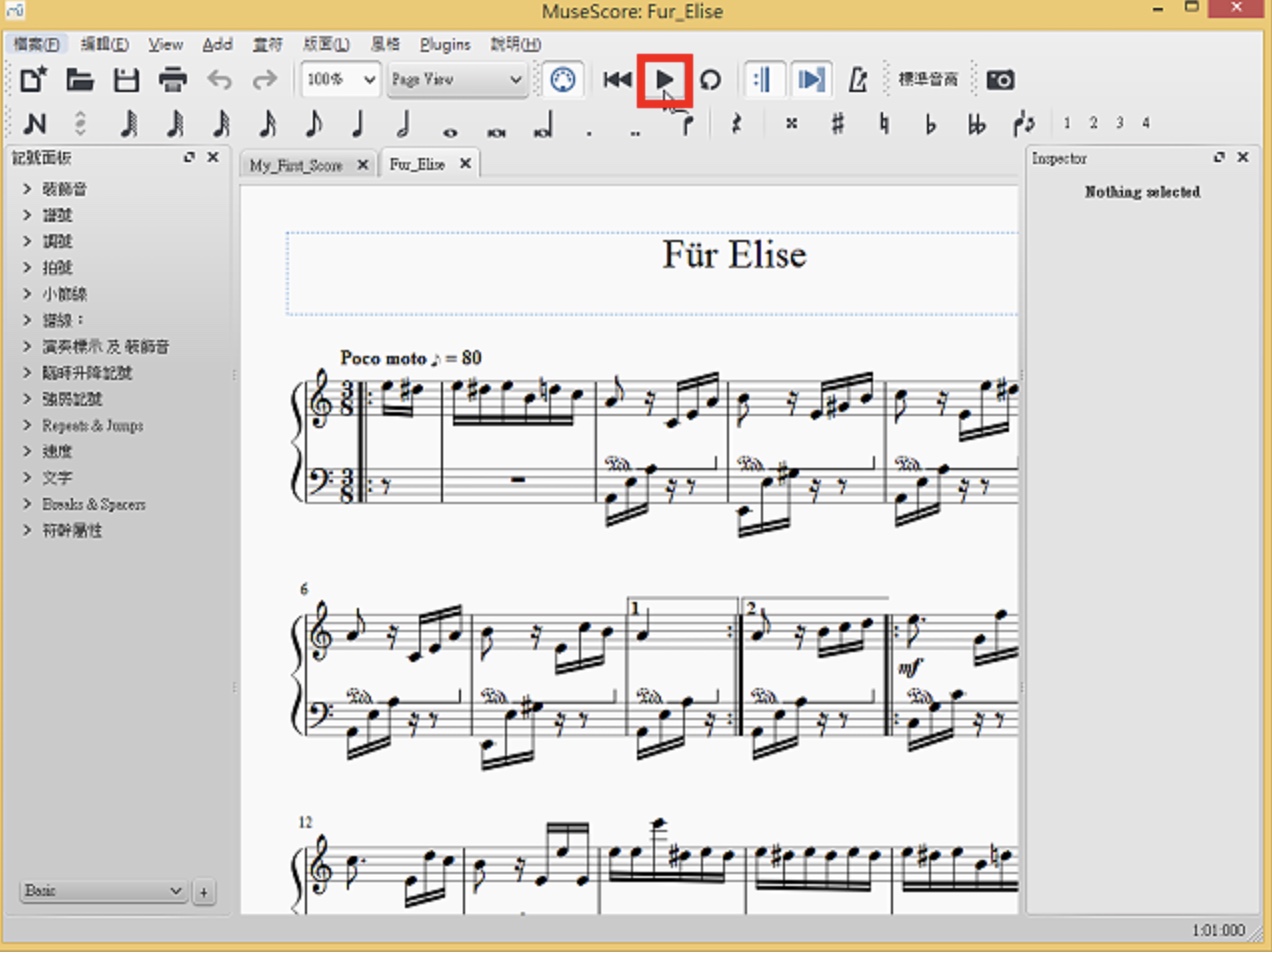Viewport: 1272px width, 956px height.
Task: Flip note stem direction
Action: [1023, 123]
